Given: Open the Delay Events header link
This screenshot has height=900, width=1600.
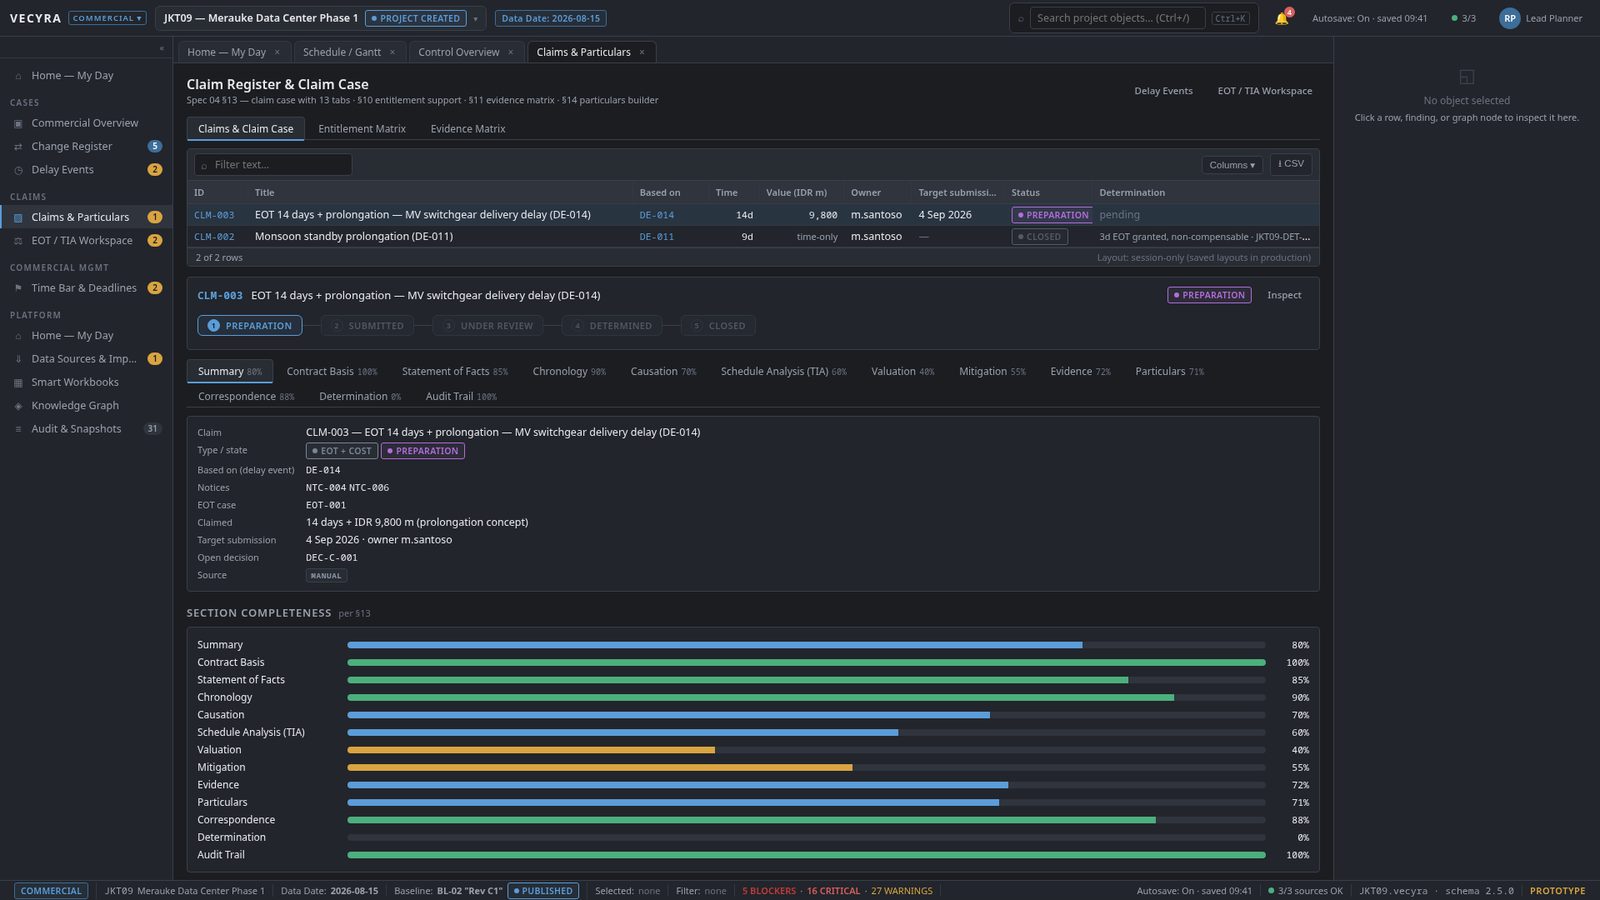Looking at the screenshot, I should (1163, 91).
